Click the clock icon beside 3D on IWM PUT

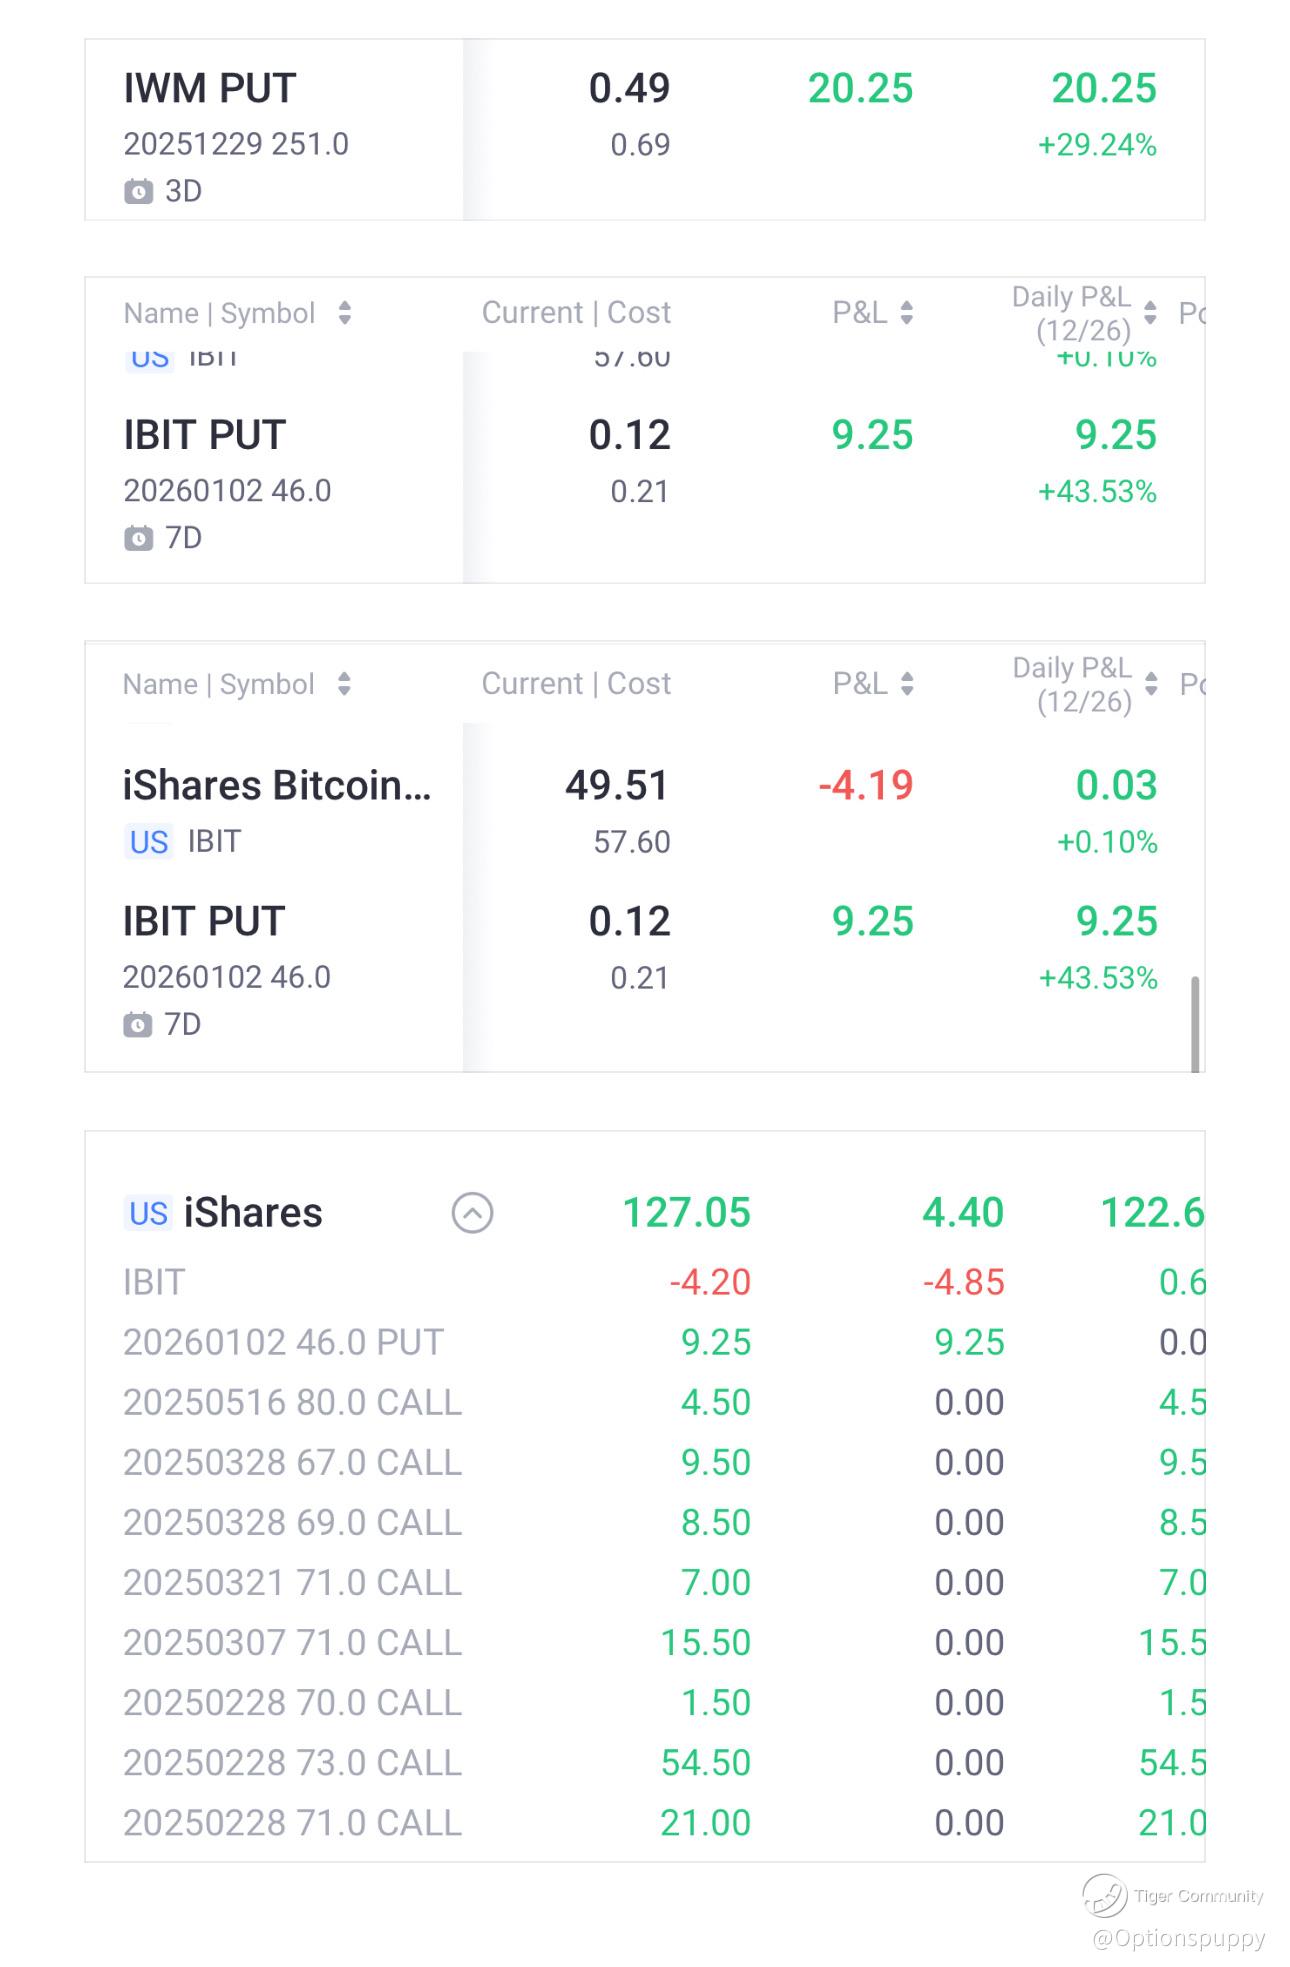(138, 191)
